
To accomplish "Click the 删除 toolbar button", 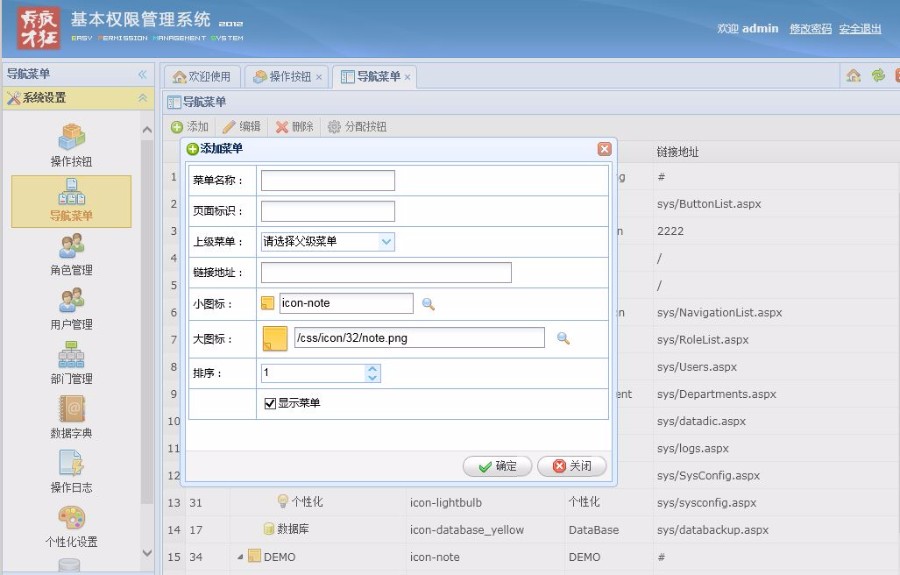I will click(294, 127).
